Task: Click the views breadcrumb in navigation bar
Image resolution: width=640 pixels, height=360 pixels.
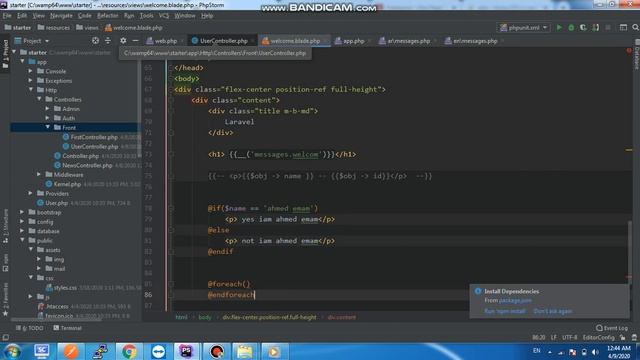Action: tap(87, 28)
